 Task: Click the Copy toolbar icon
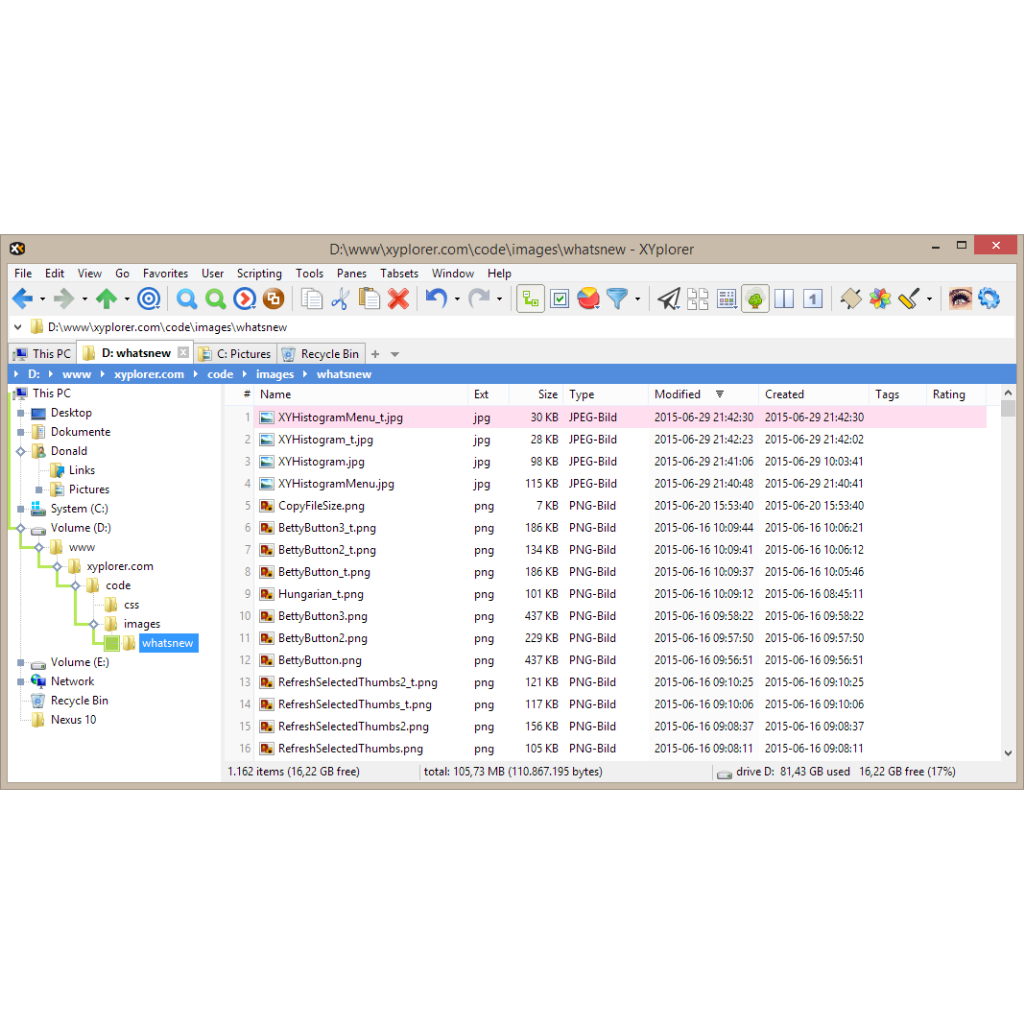pos(312,299)
